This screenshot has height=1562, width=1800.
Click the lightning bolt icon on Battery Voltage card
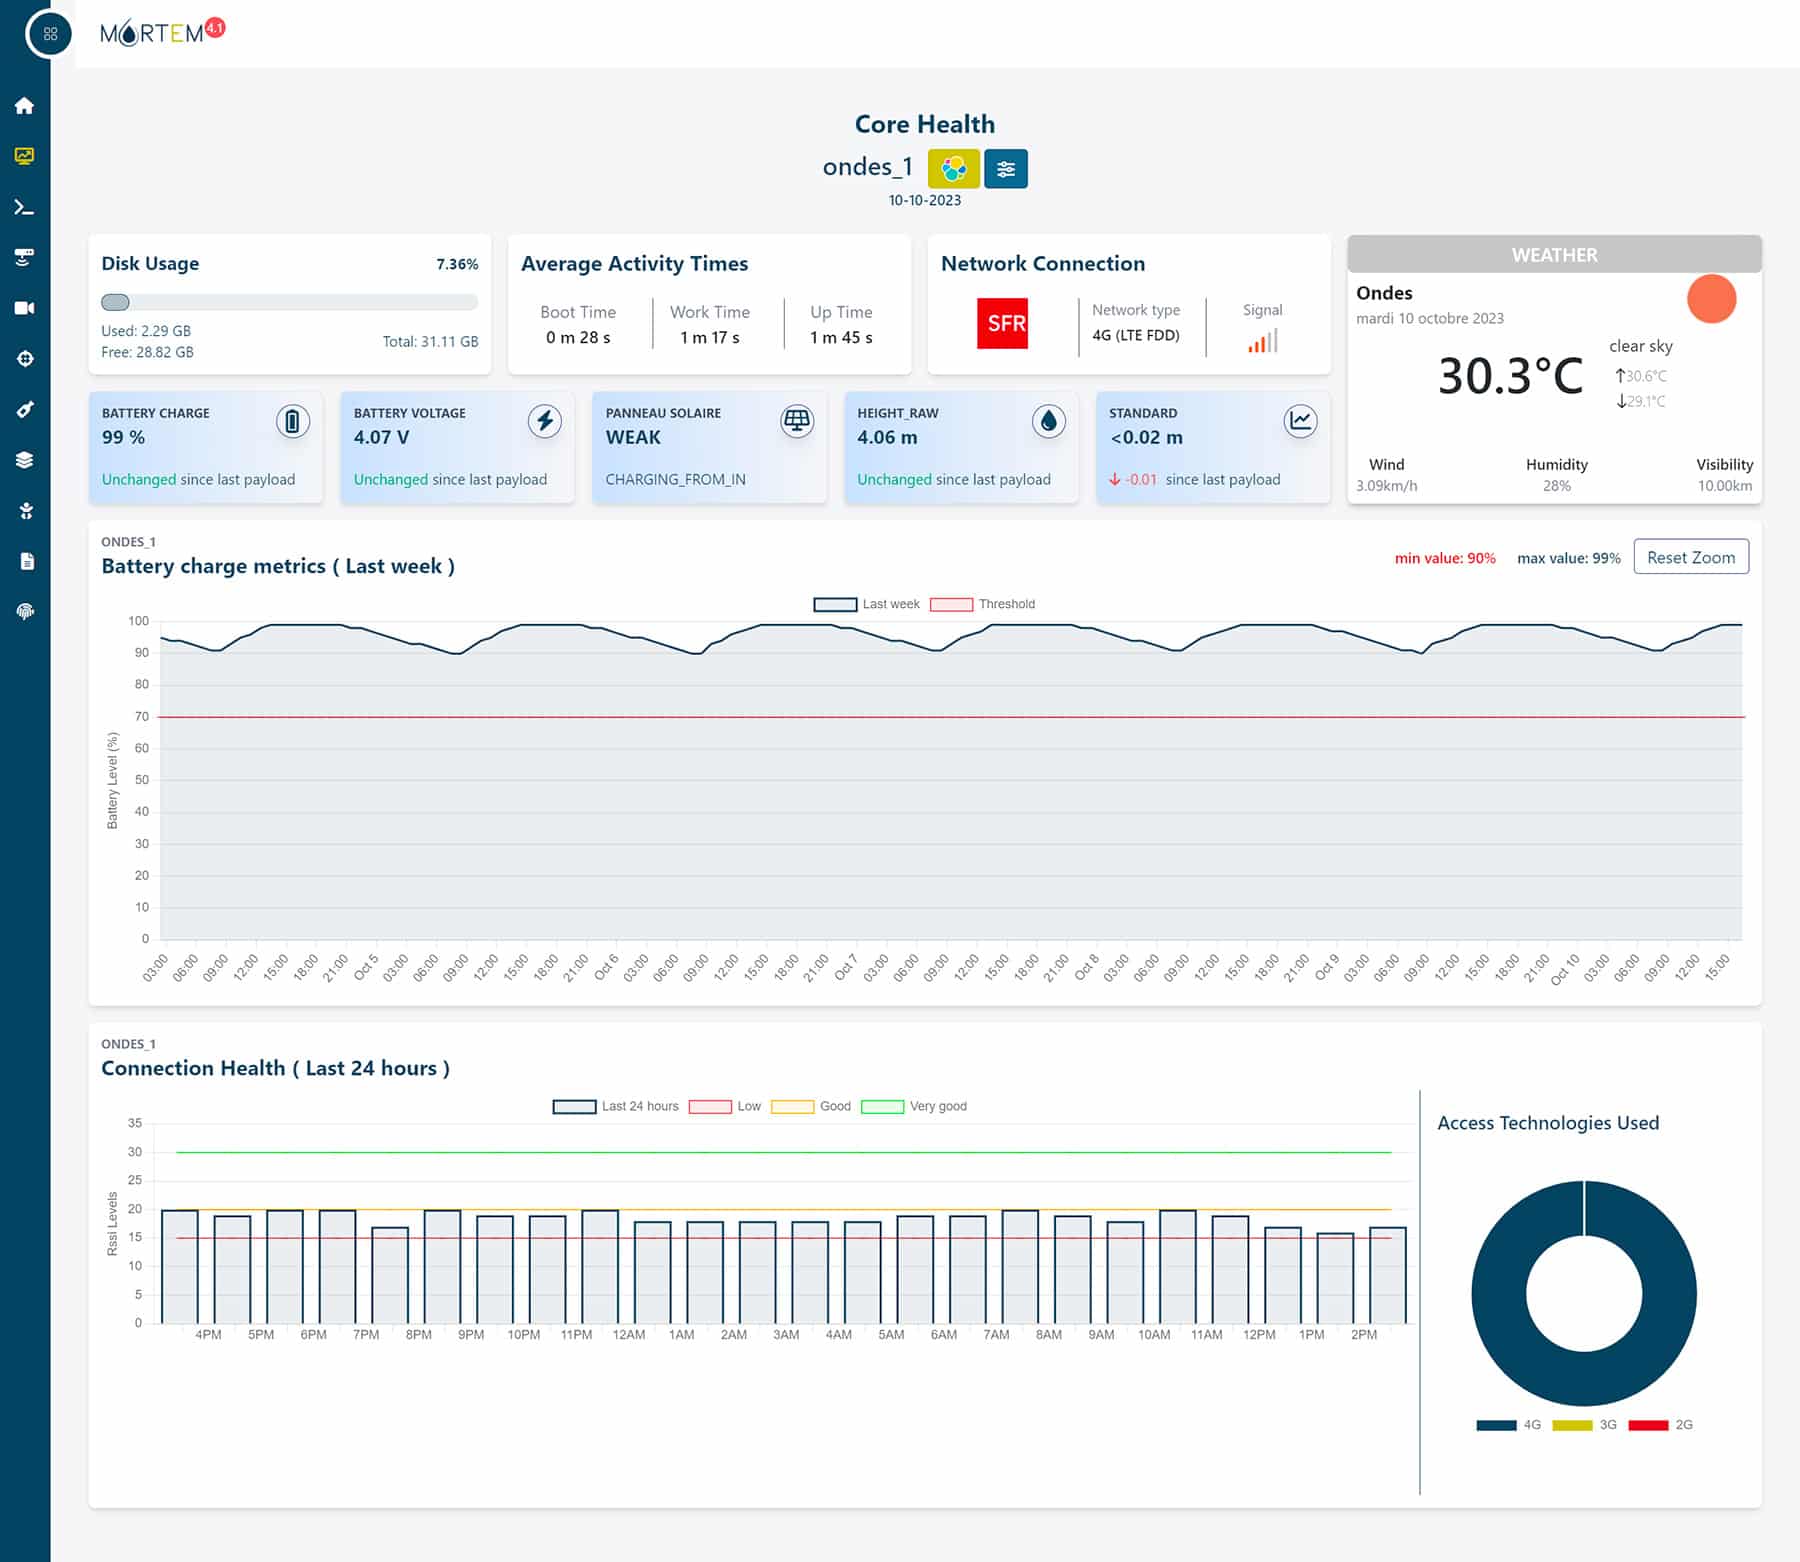545,422
